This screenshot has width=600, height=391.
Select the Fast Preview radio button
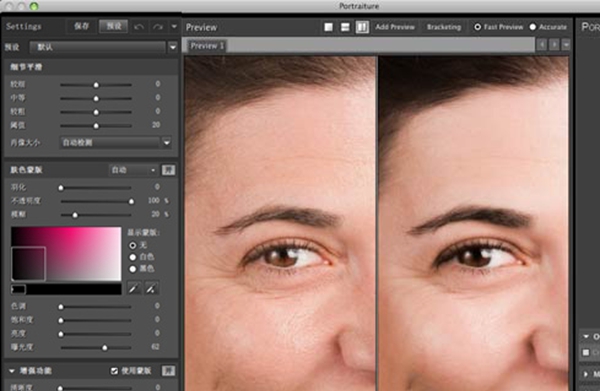tap(478, 27)
